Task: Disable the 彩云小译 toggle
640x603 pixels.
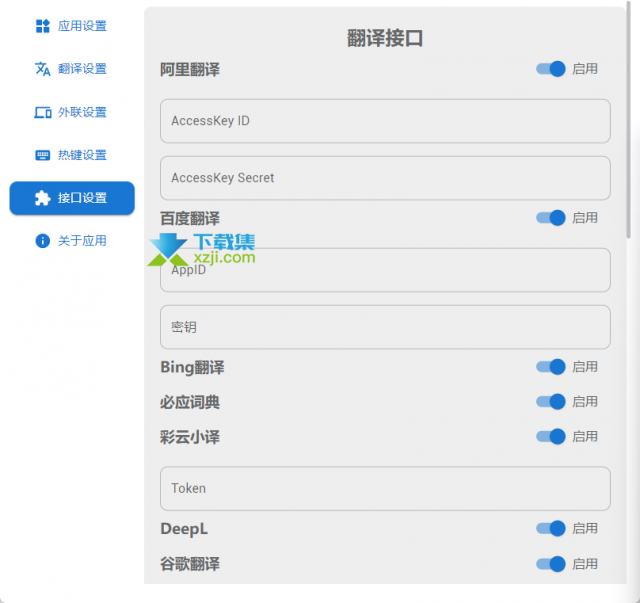Action: pyautogui.click(x=551, y=436)
